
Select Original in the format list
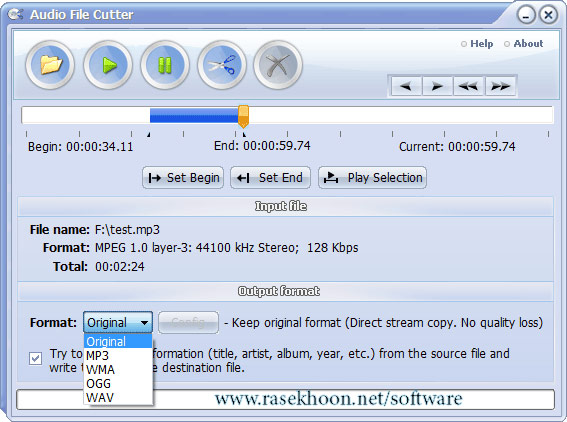pos(118,341)
